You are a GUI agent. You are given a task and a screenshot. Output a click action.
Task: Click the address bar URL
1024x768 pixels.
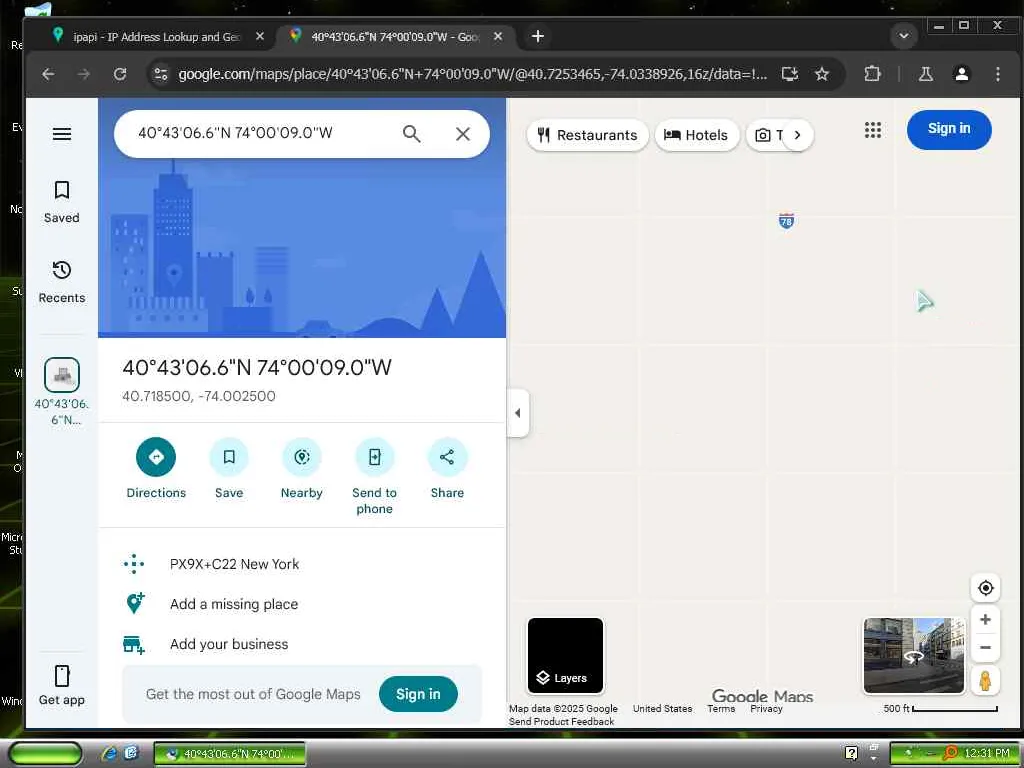473,74
